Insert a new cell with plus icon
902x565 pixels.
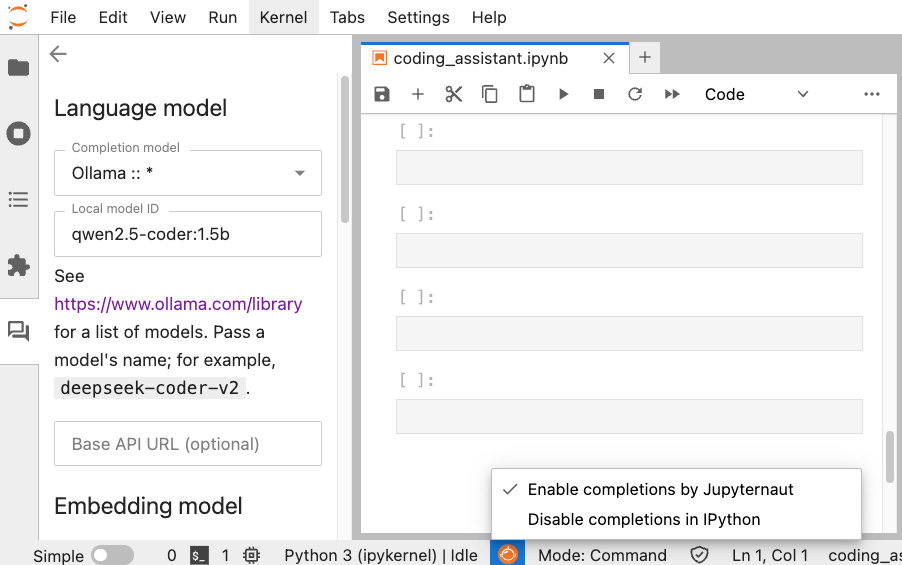[418, 94]
